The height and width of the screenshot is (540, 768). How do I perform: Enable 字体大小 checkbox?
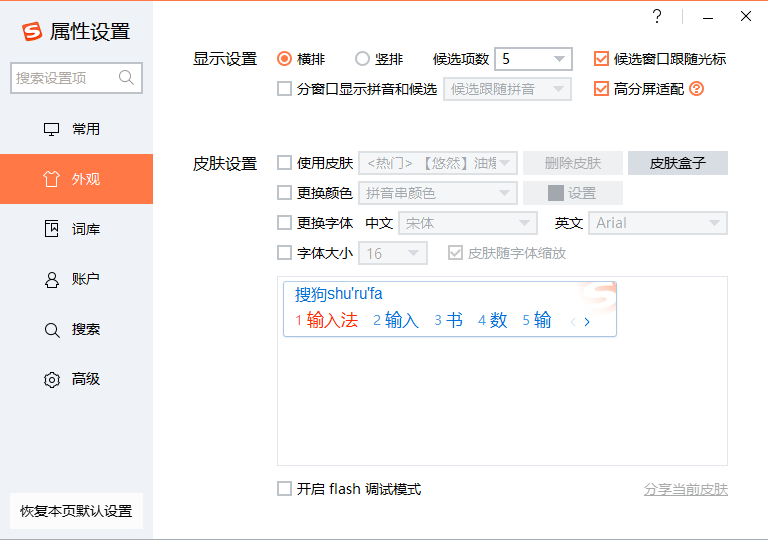pos(285,253)
